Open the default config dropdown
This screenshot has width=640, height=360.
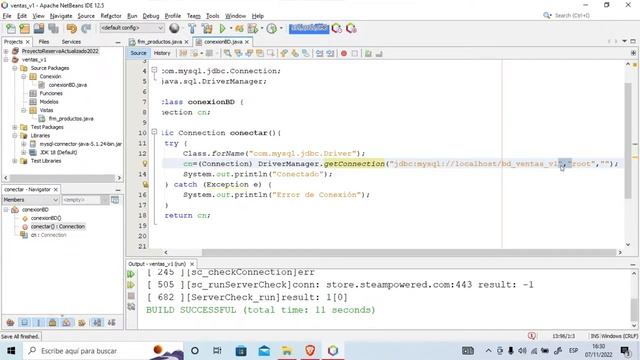tap(132, 28)
